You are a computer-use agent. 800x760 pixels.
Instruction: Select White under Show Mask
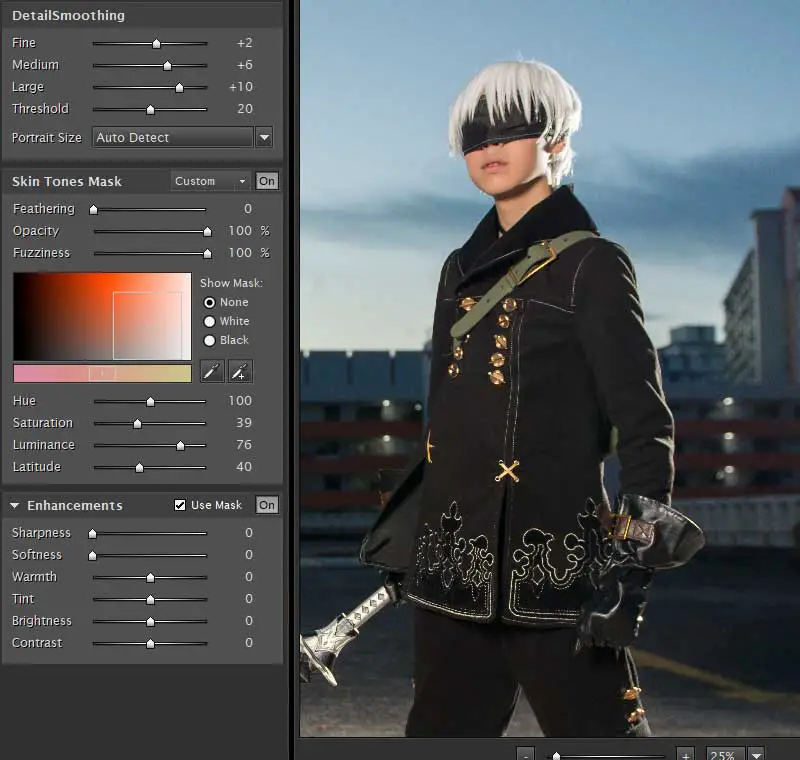tap(209, 321)
